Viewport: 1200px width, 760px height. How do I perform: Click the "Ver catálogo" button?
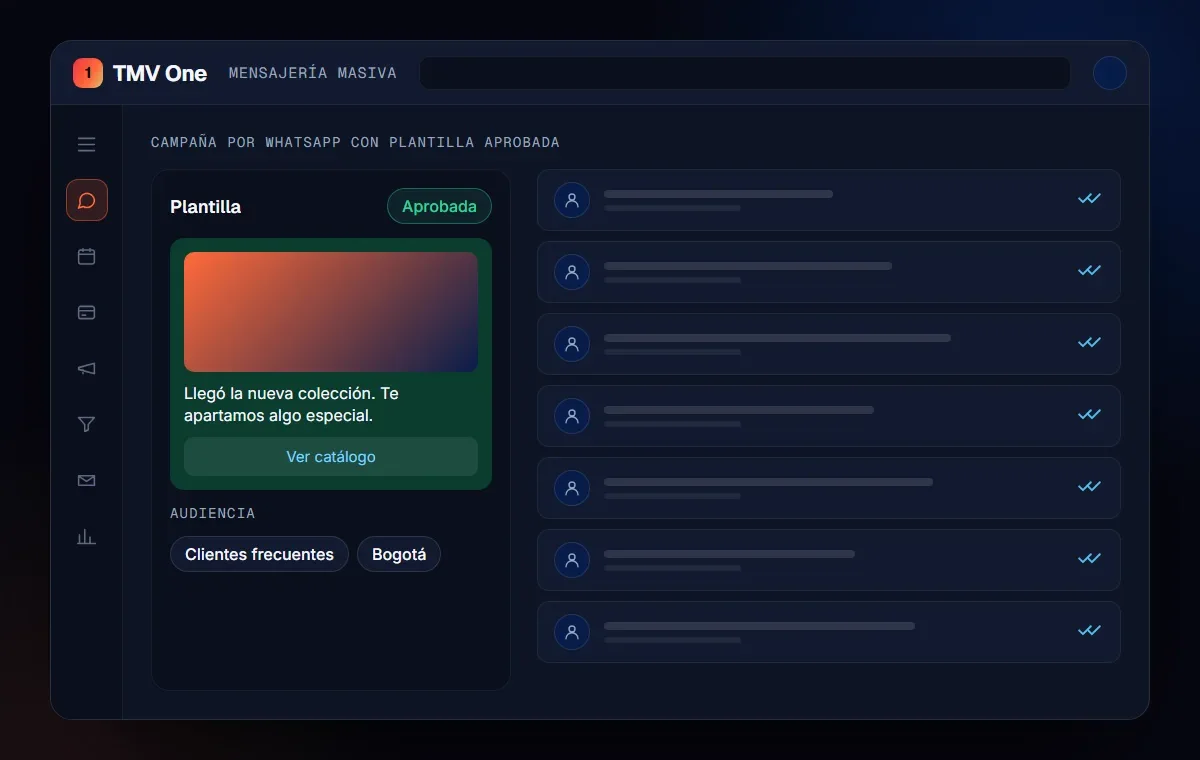[x=331, y=457]
